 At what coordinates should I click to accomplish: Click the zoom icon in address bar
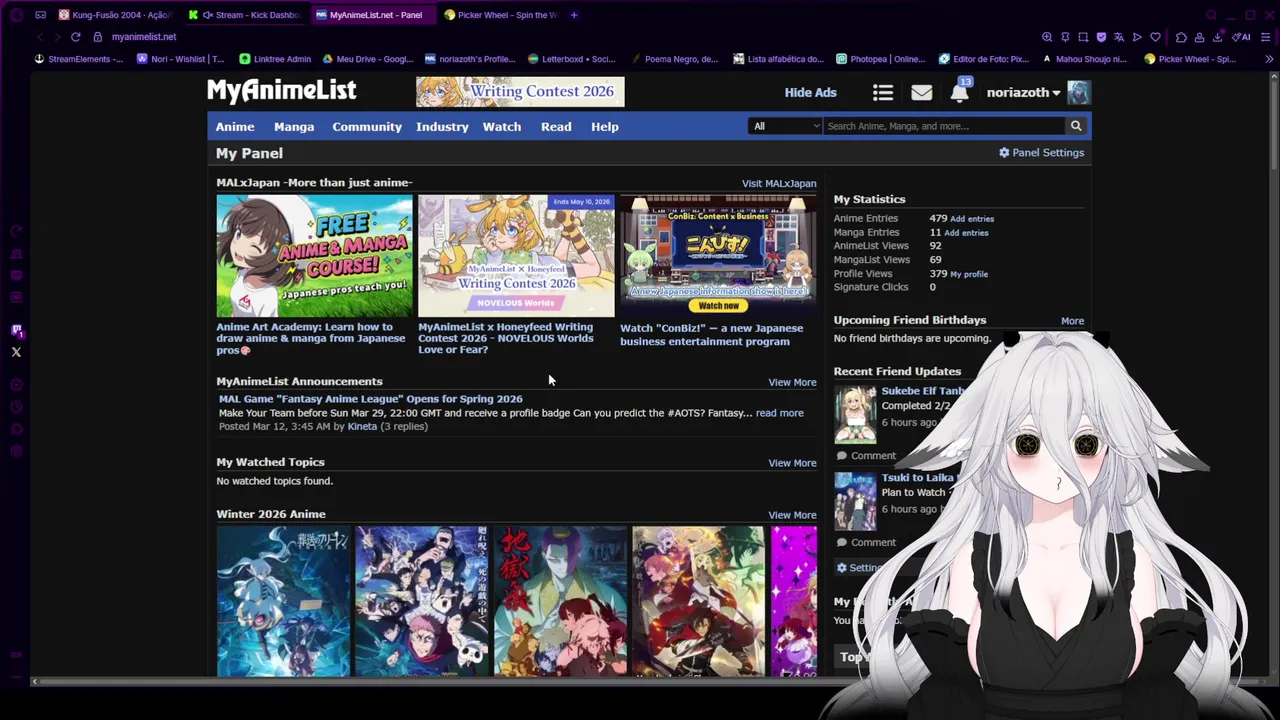[1047, 37]
